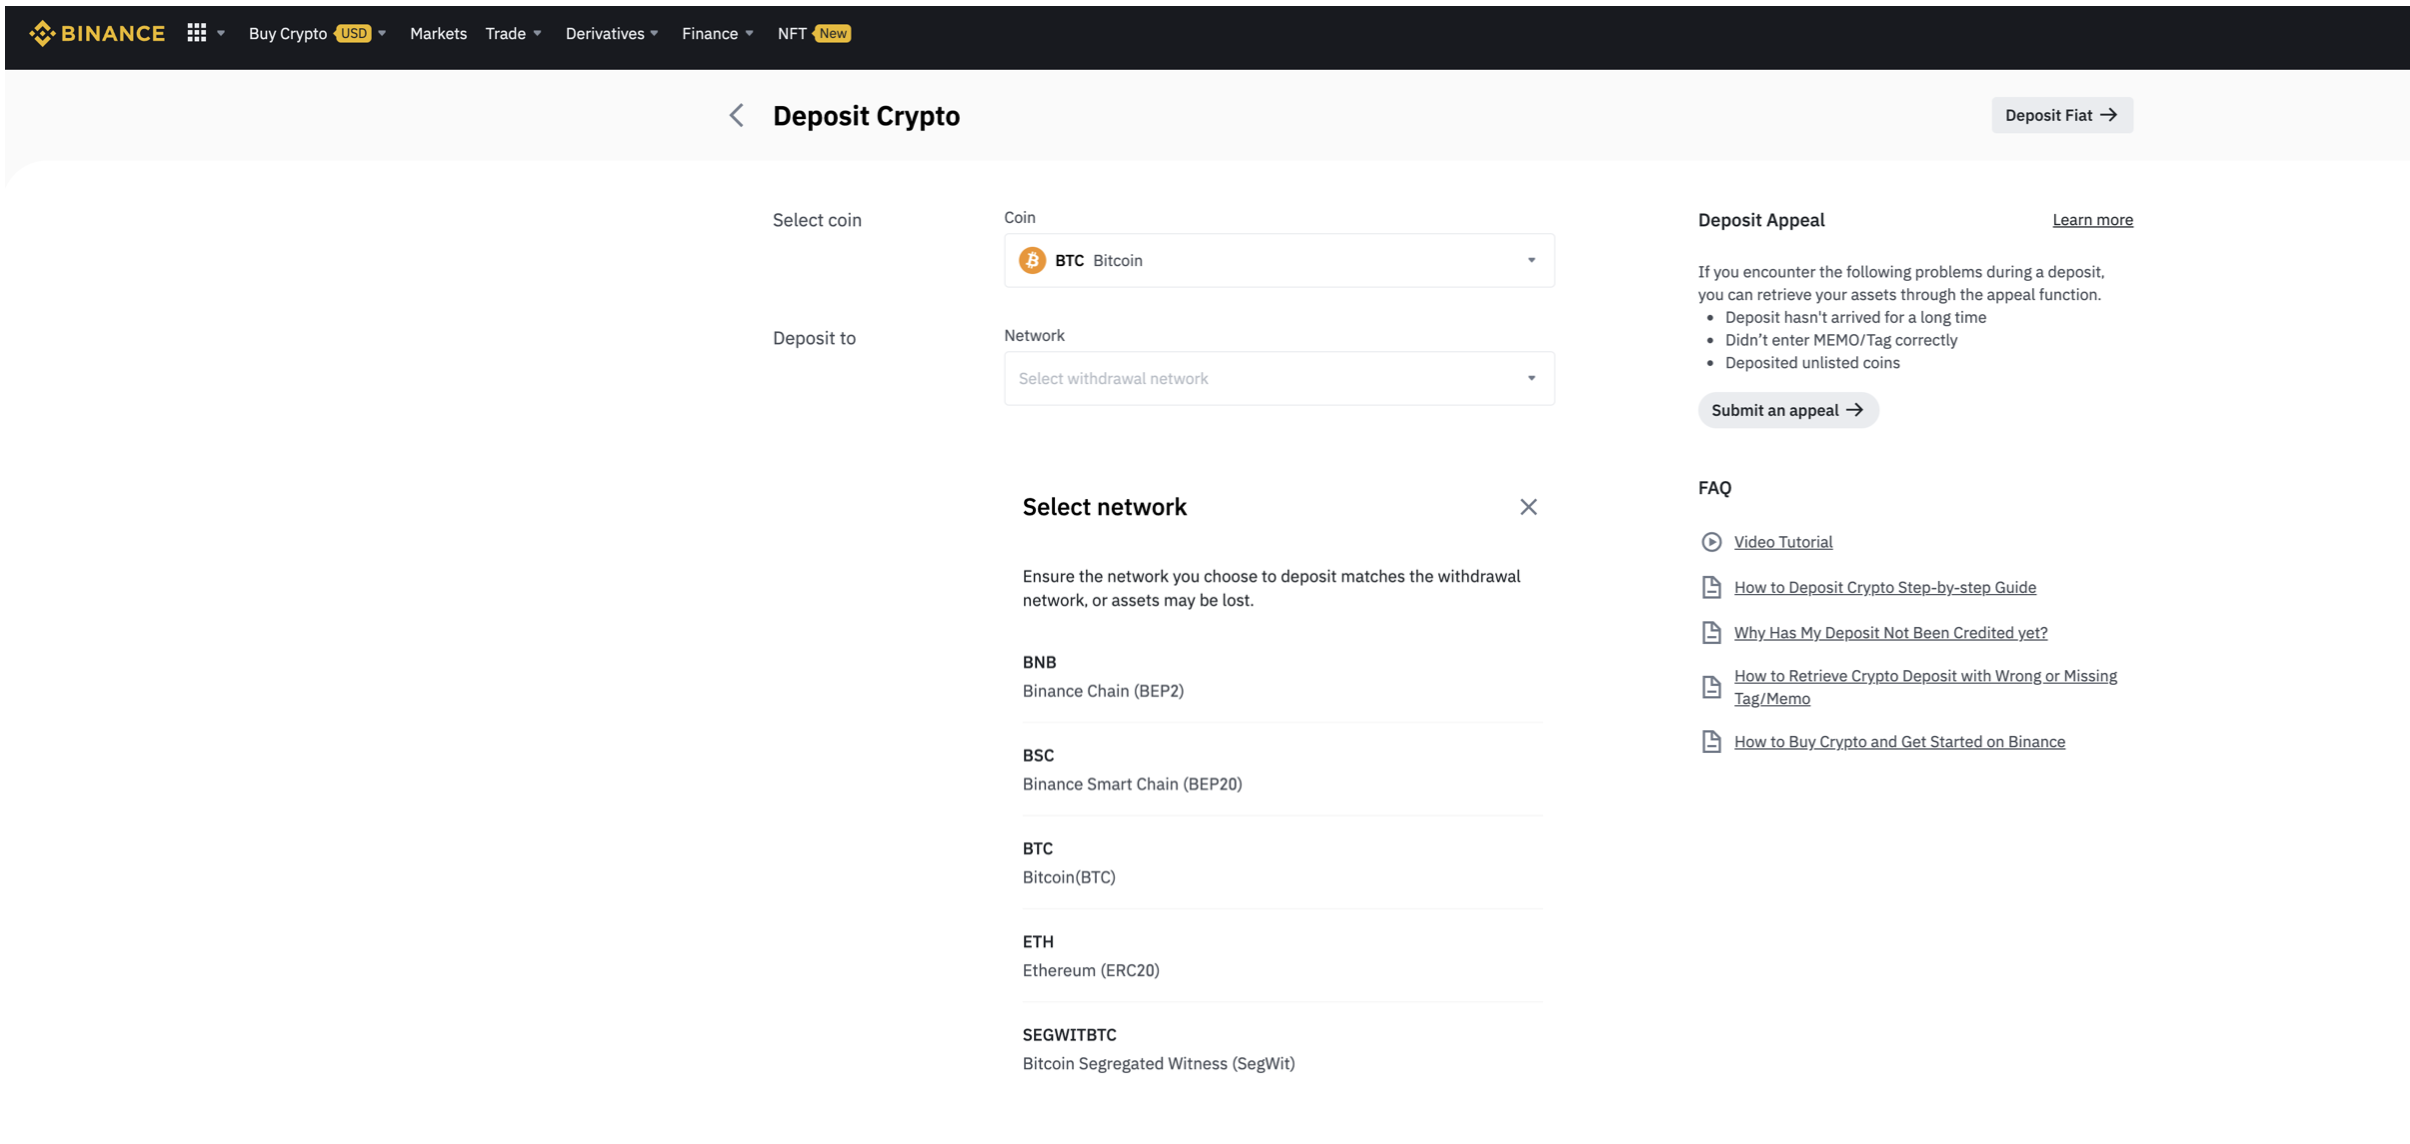Click the Bitcoin coin icon in the selector

coord(1032,260)
